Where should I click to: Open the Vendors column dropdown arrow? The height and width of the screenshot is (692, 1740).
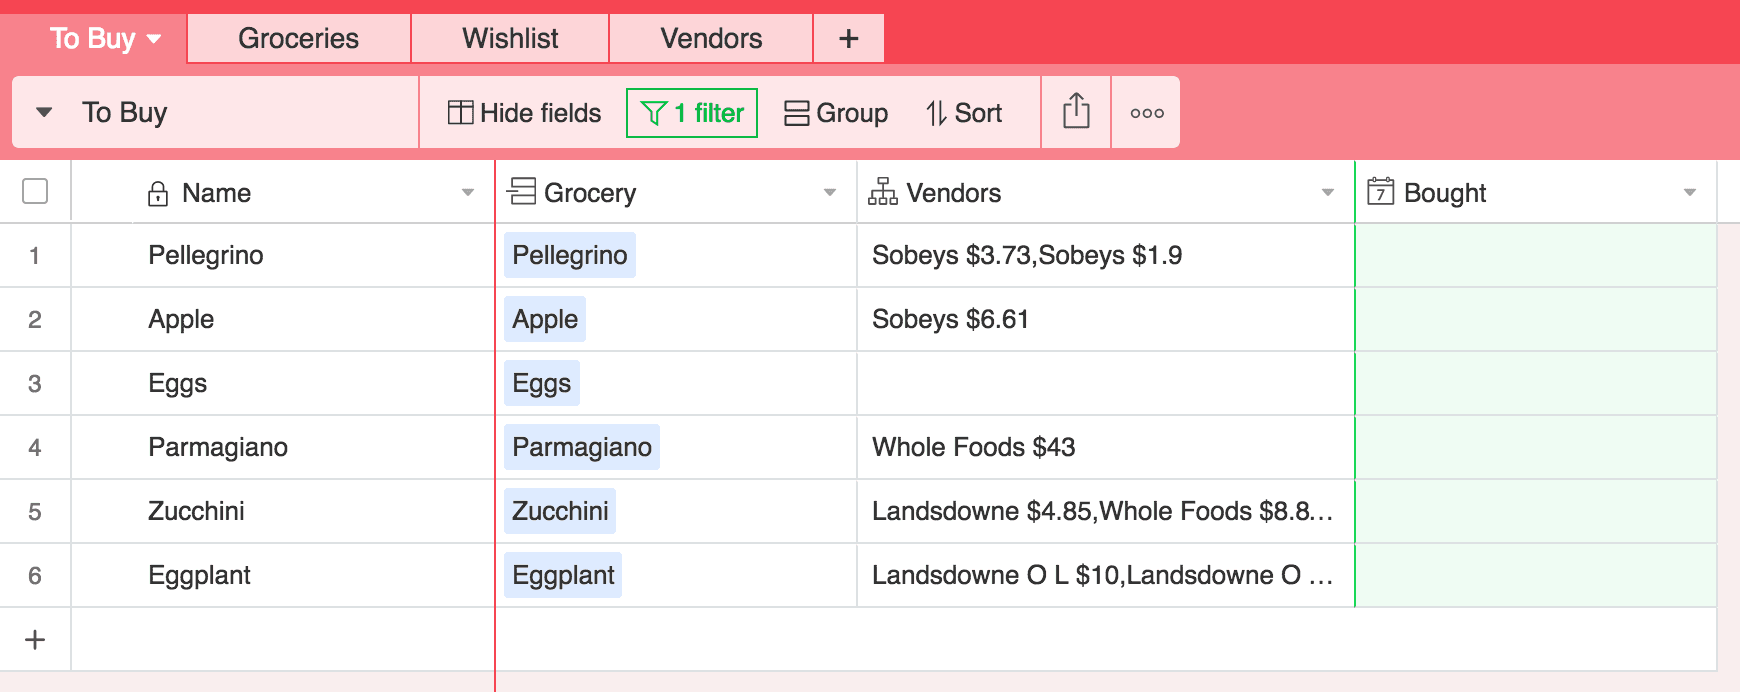click(1327, 193)
